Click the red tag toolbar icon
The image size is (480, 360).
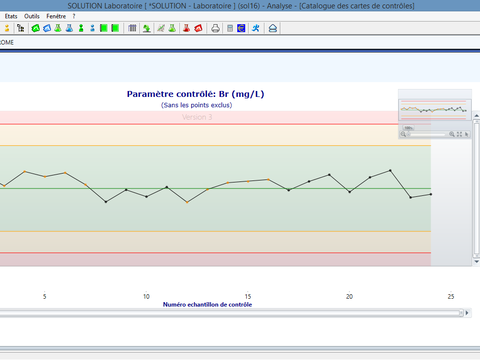coord(198,28)
